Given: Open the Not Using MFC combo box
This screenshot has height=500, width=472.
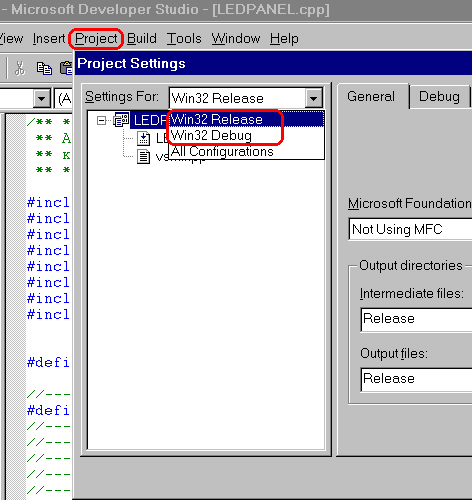Looking at the screenshot, I should [x=411, y=229].
